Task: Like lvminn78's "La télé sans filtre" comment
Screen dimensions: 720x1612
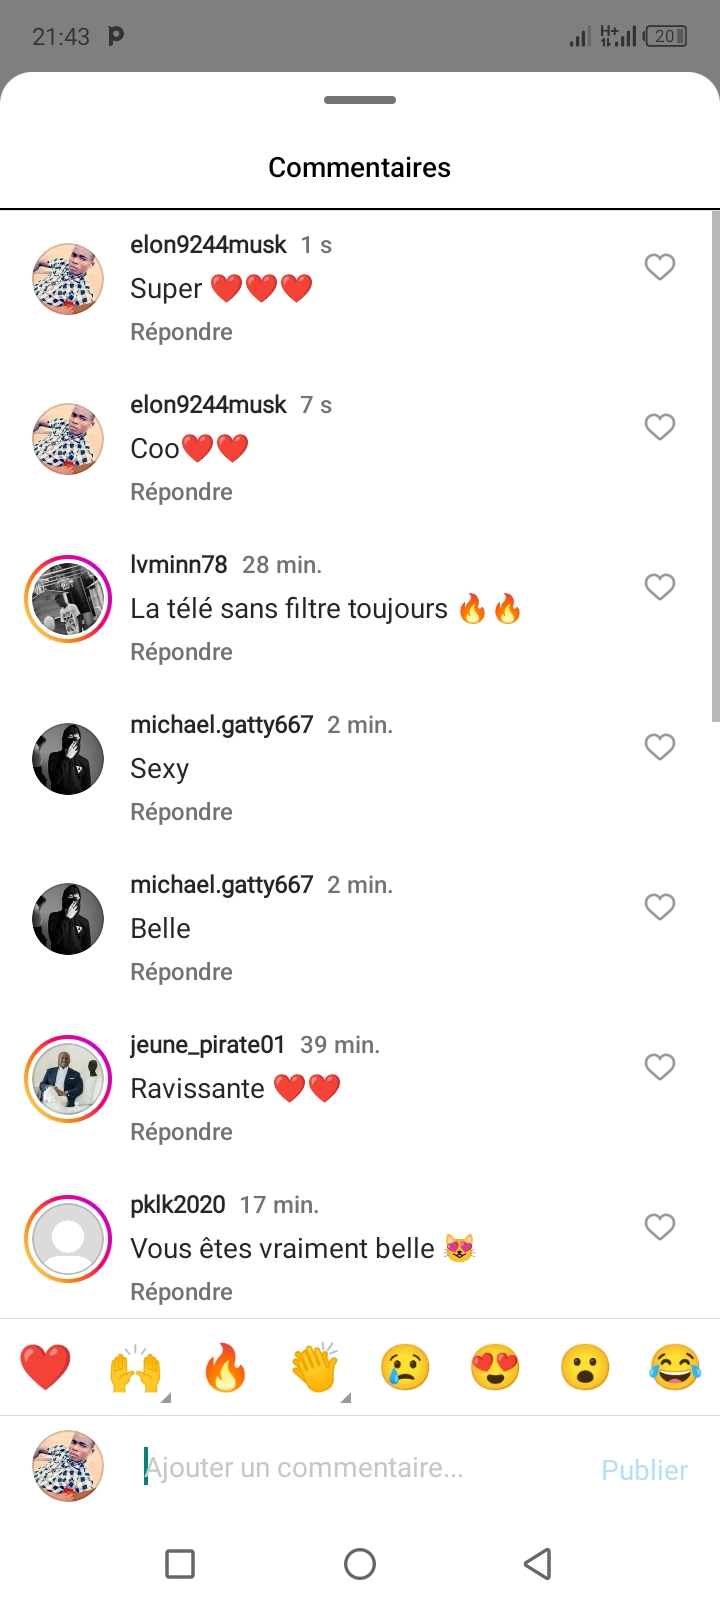Action: click(x=660, y=587)
